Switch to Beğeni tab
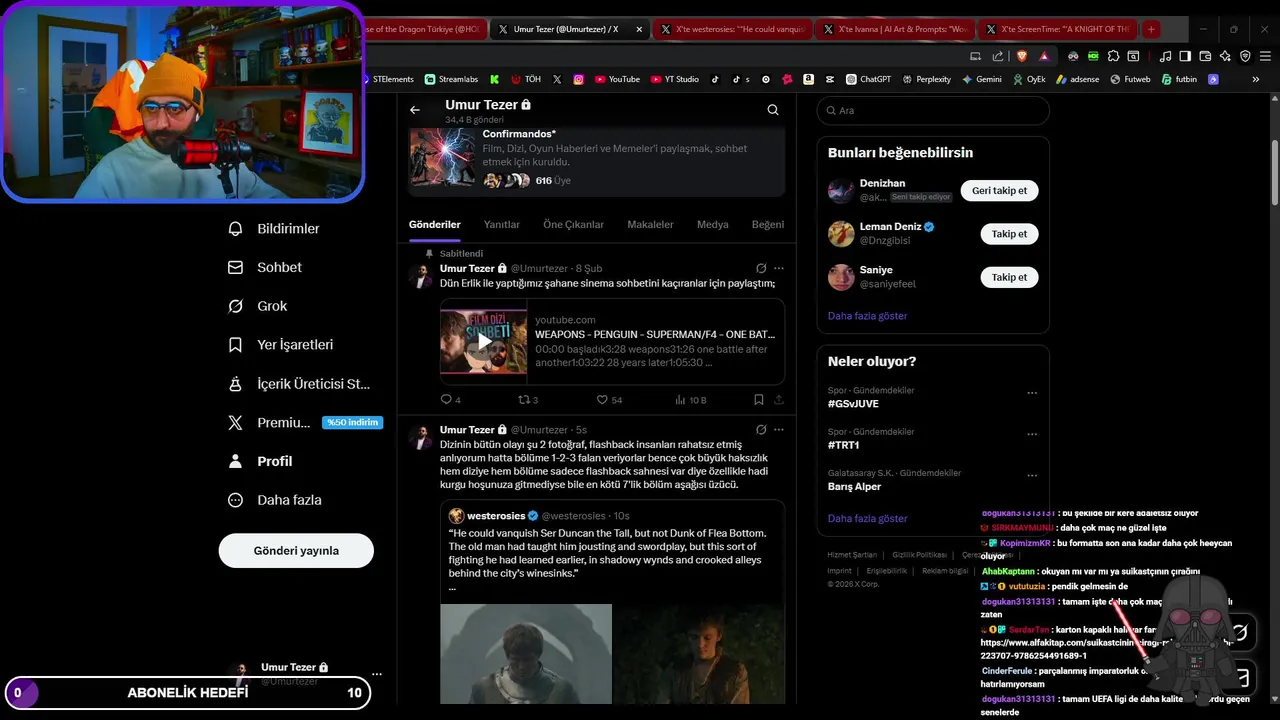The width and height of the screenshot is (1280, 720). point(768,225)
